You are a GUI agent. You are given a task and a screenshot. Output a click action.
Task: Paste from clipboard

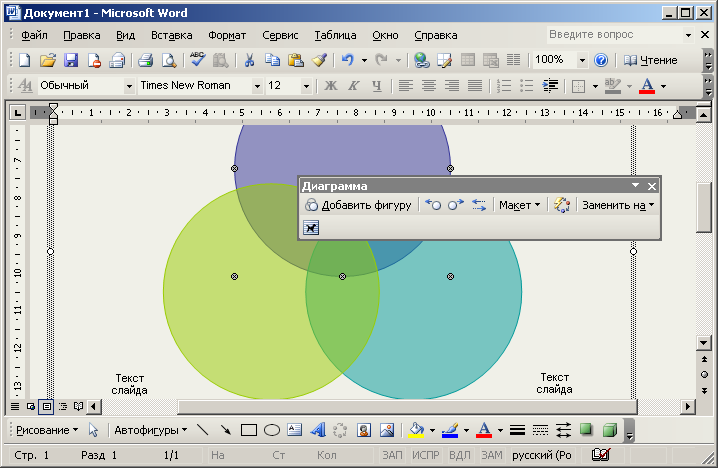tap(296, 60)
